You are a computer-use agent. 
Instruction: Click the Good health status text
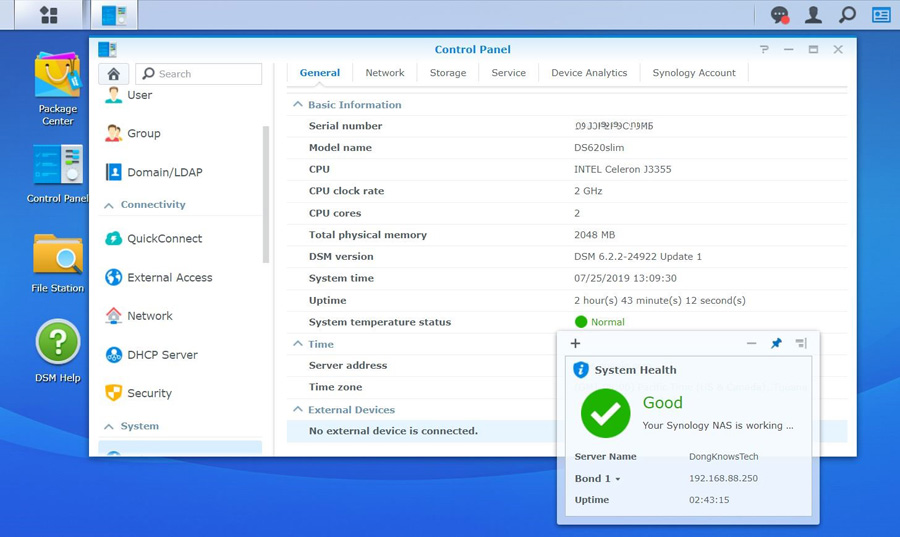662,403
